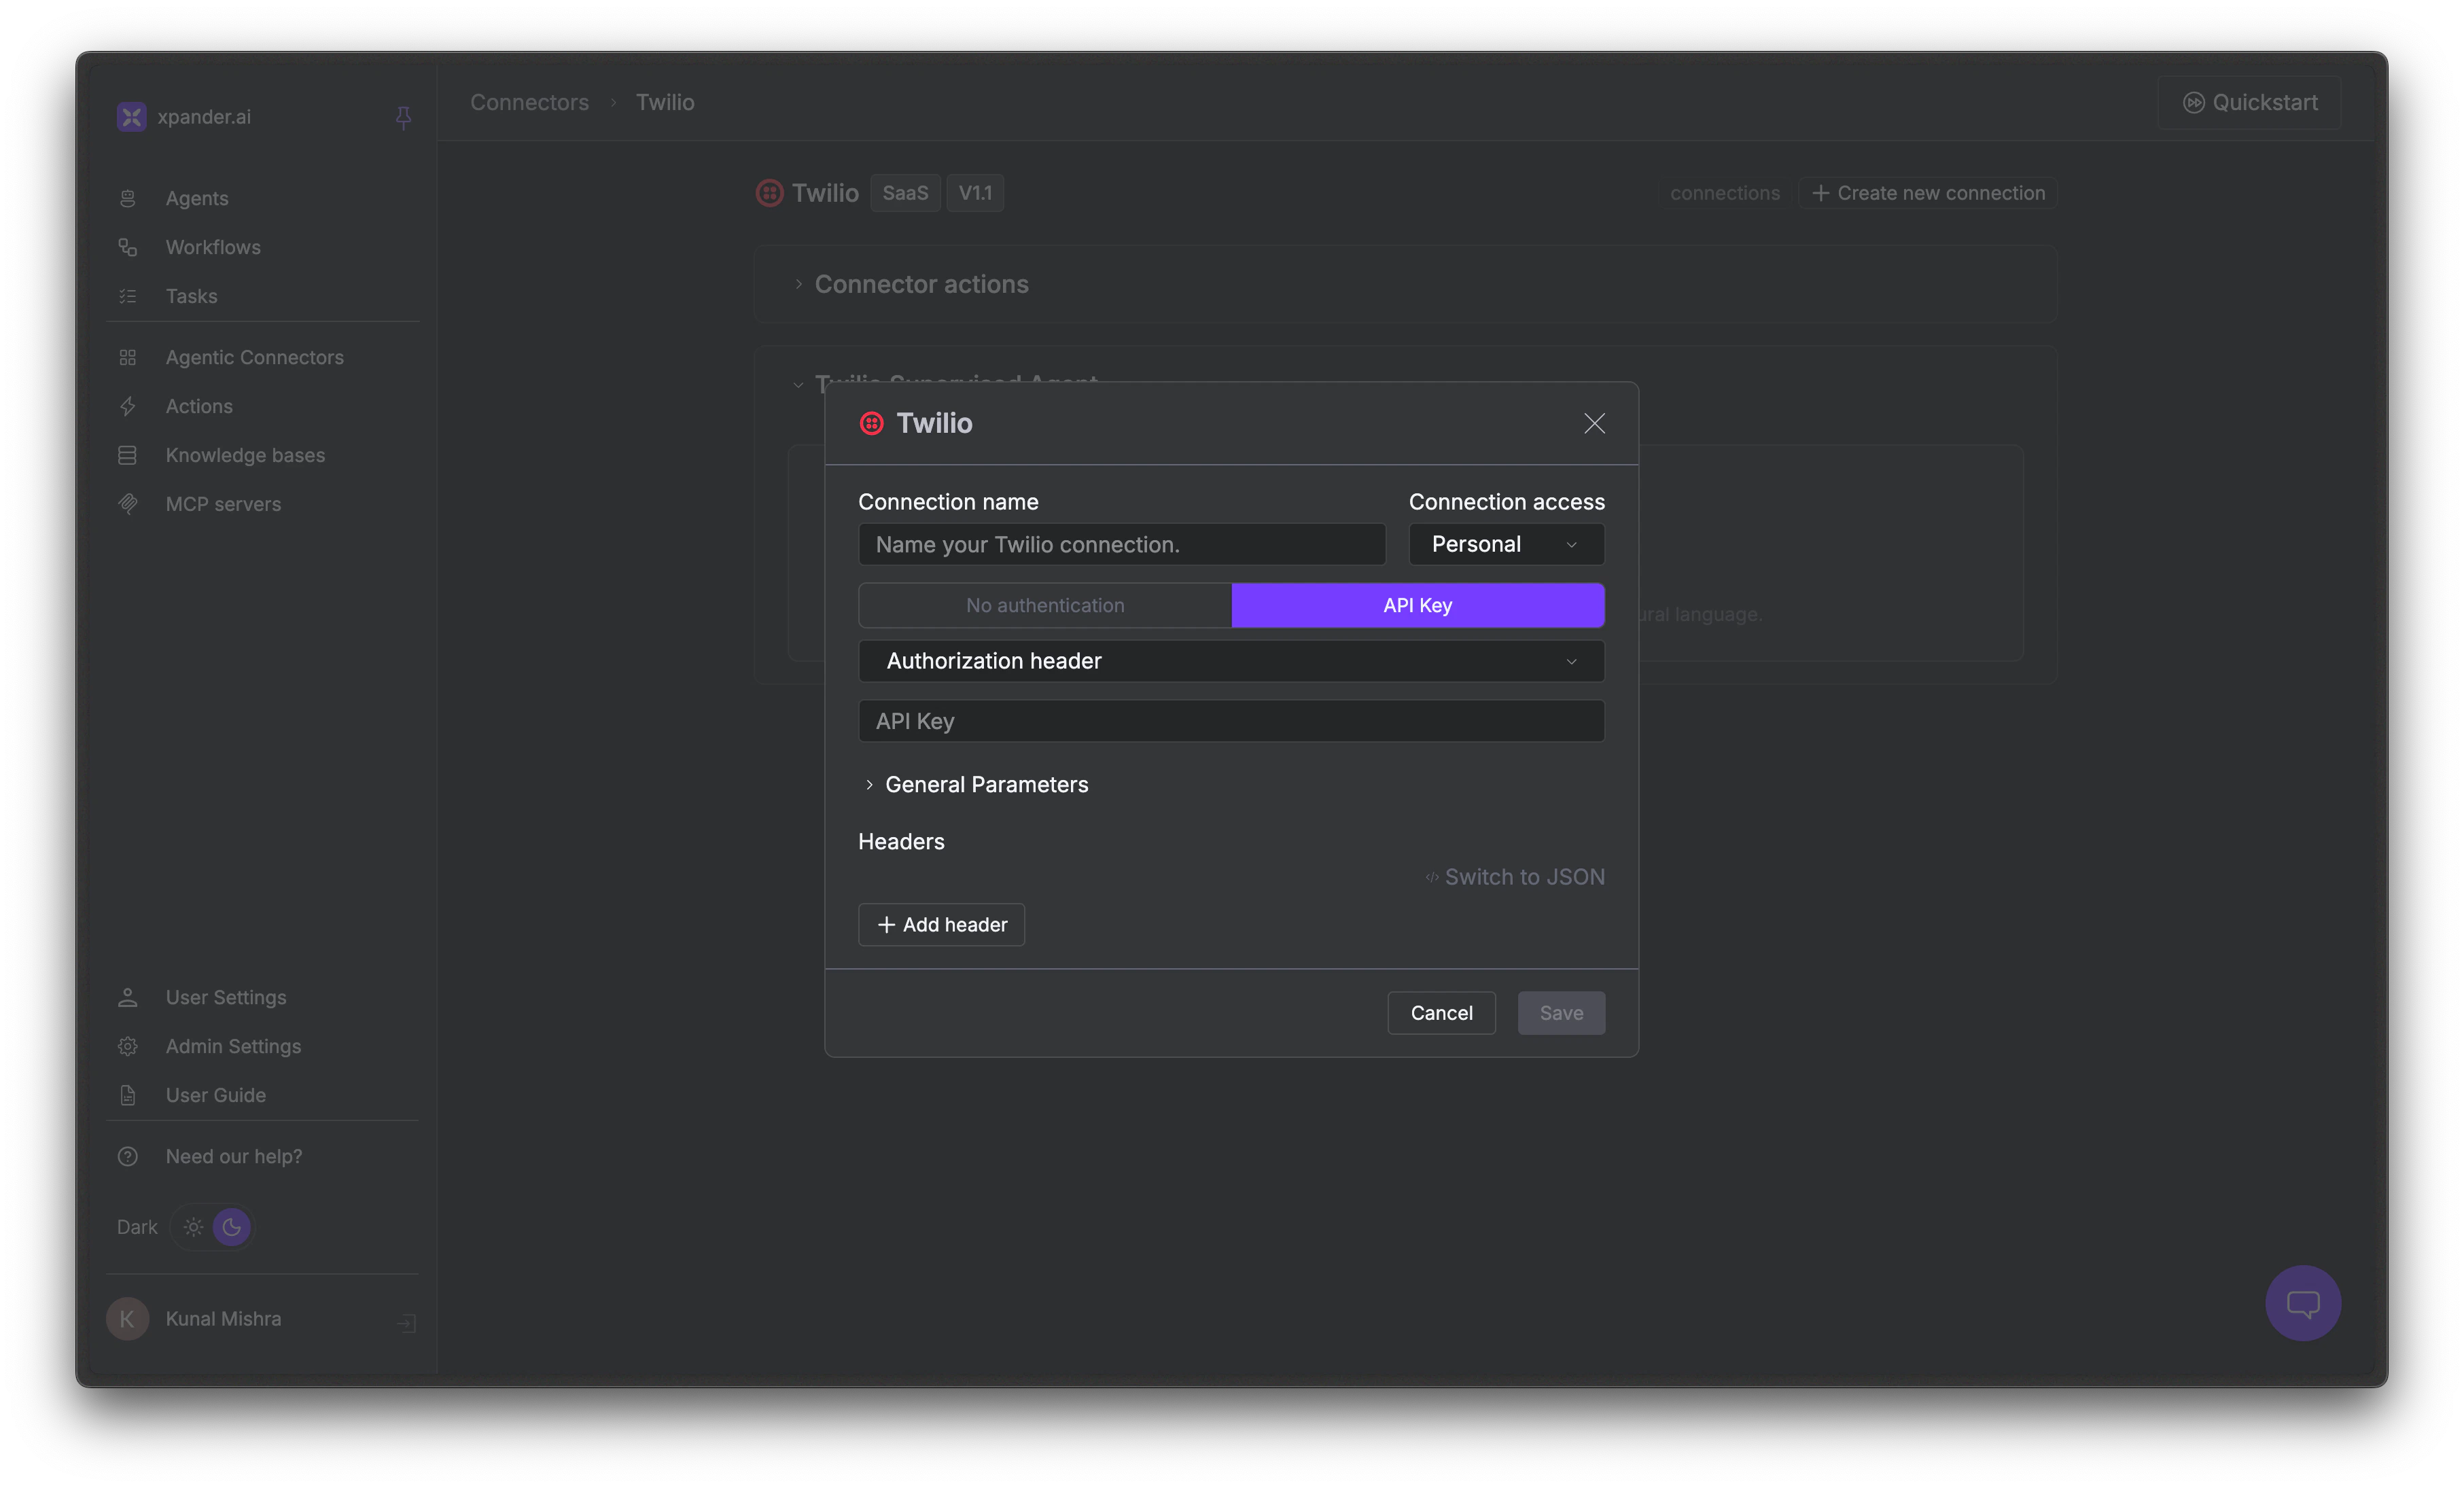Click the Add header button
The height and width of the screenshot is (1488, 2464).
click(940, 924)
